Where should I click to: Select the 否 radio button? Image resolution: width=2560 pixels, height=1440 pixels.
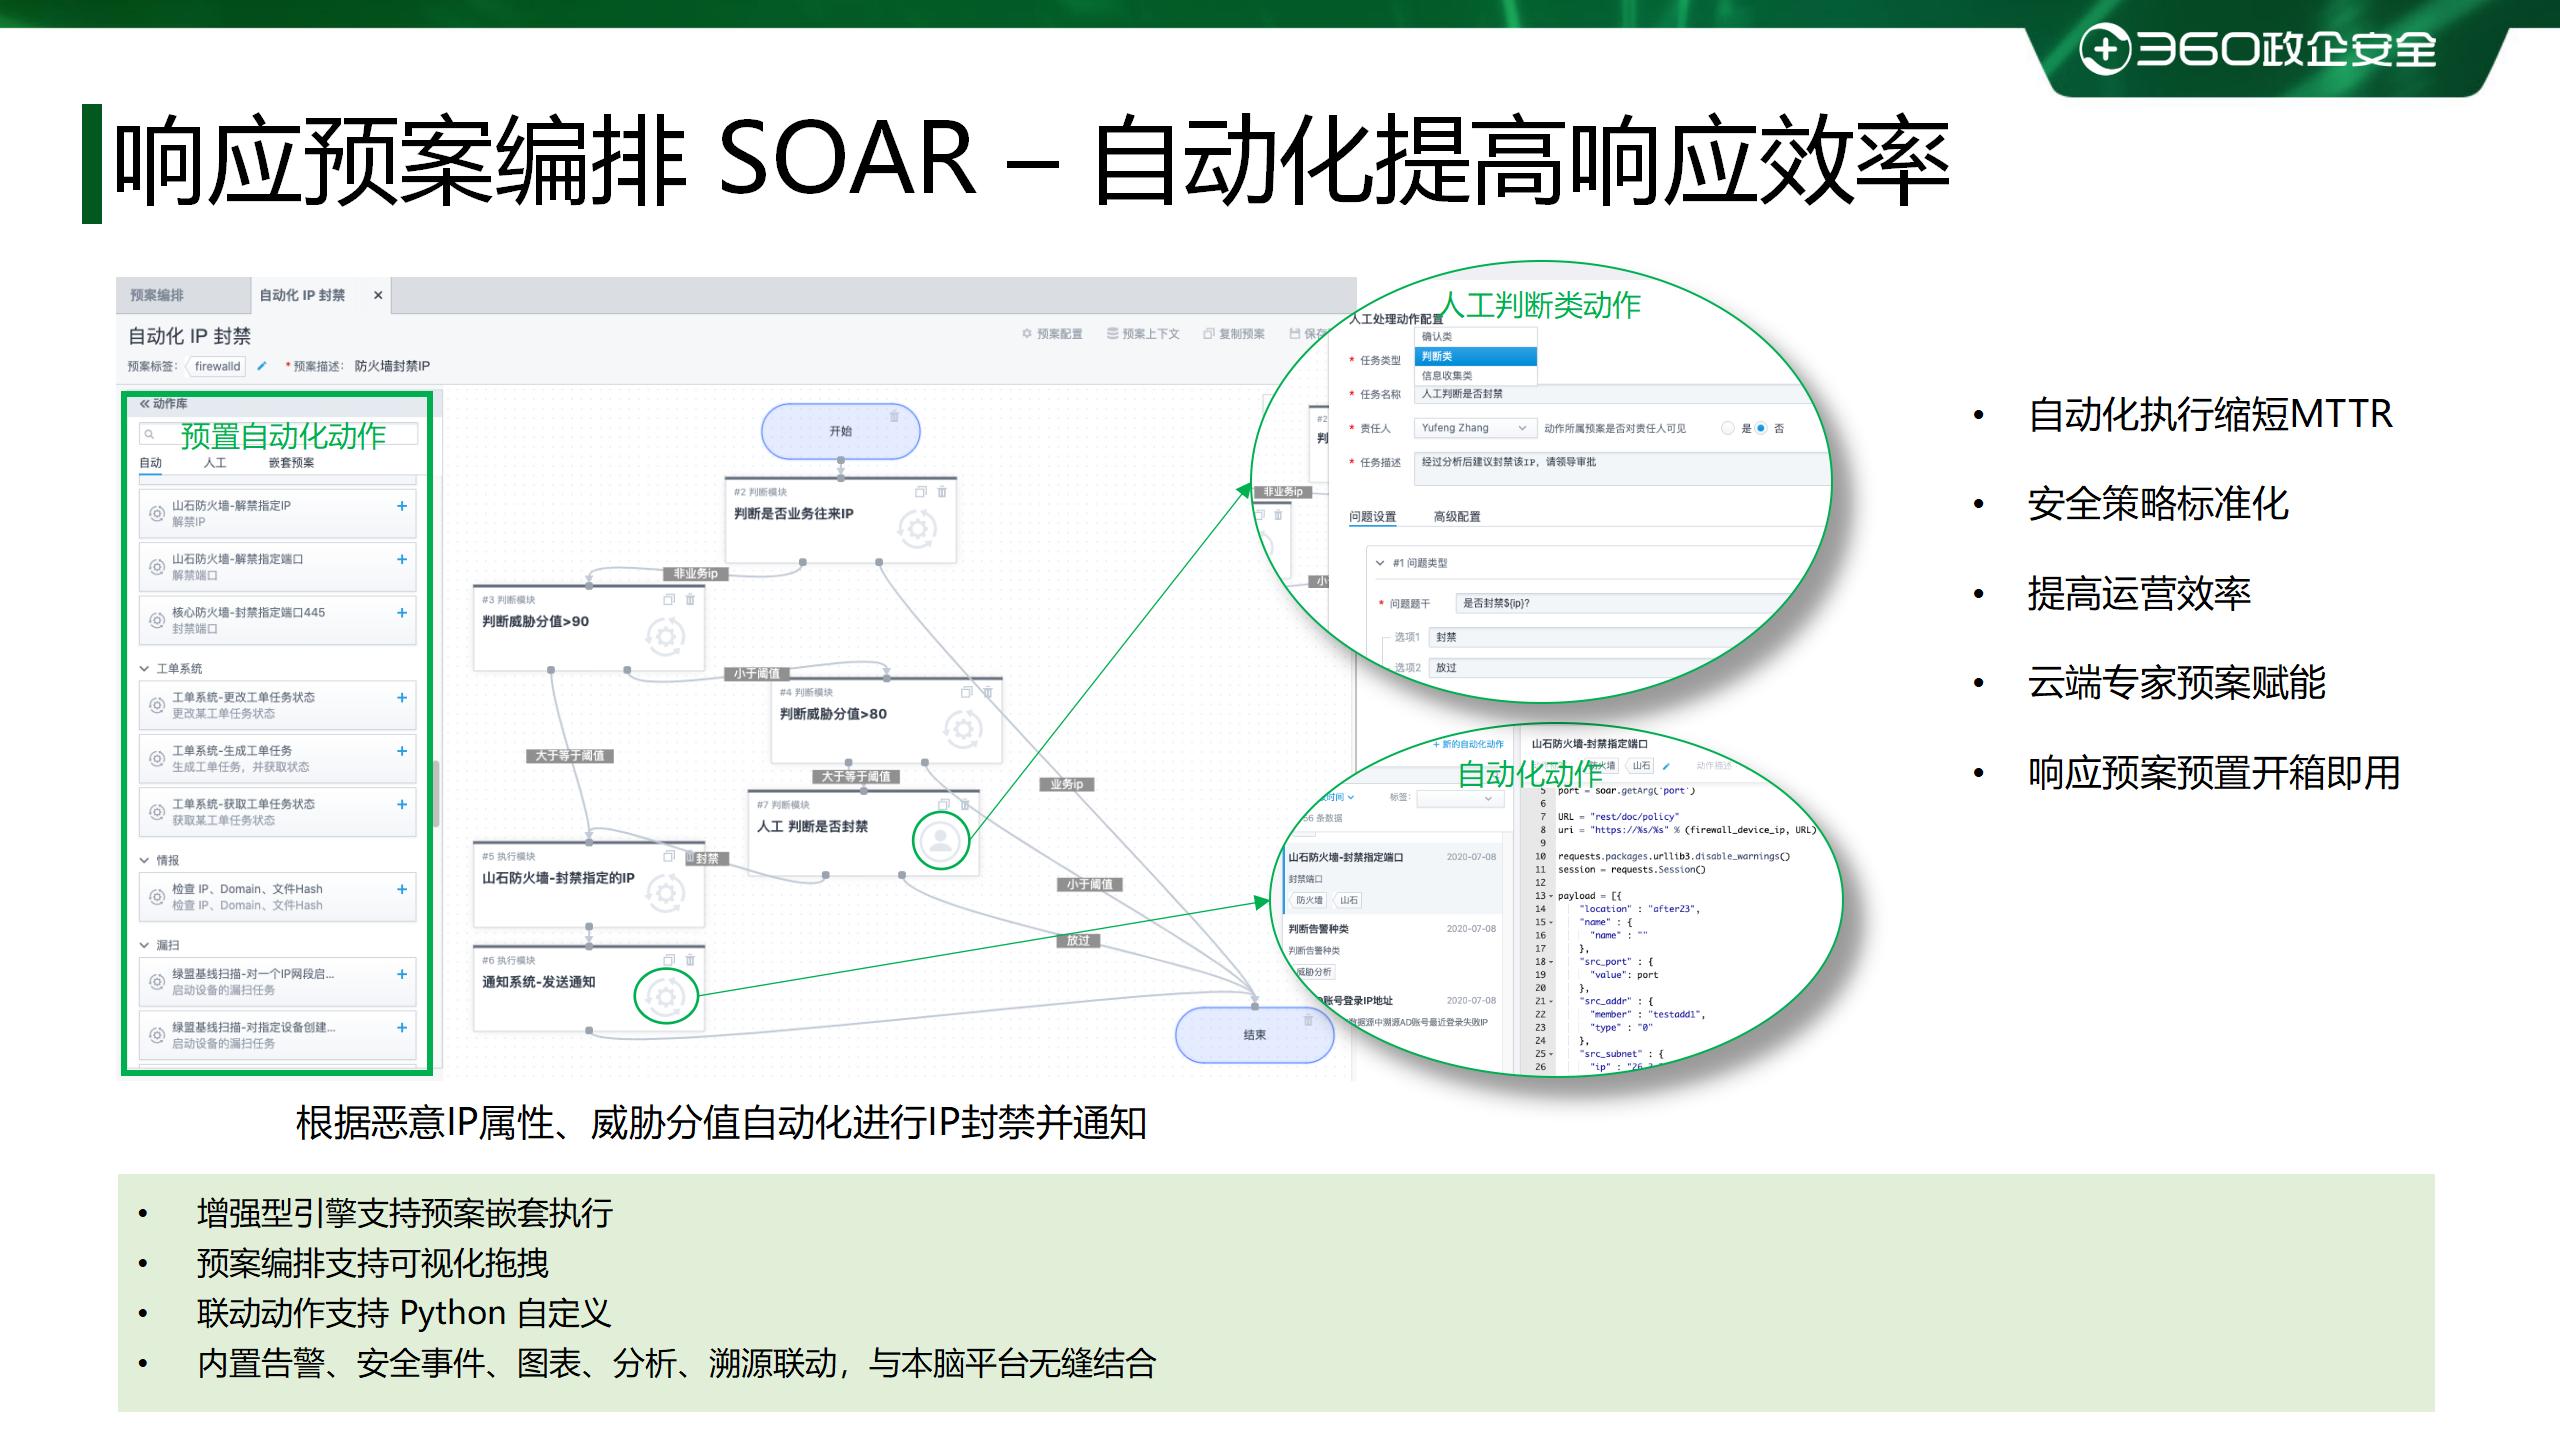tap(1761, 429)
